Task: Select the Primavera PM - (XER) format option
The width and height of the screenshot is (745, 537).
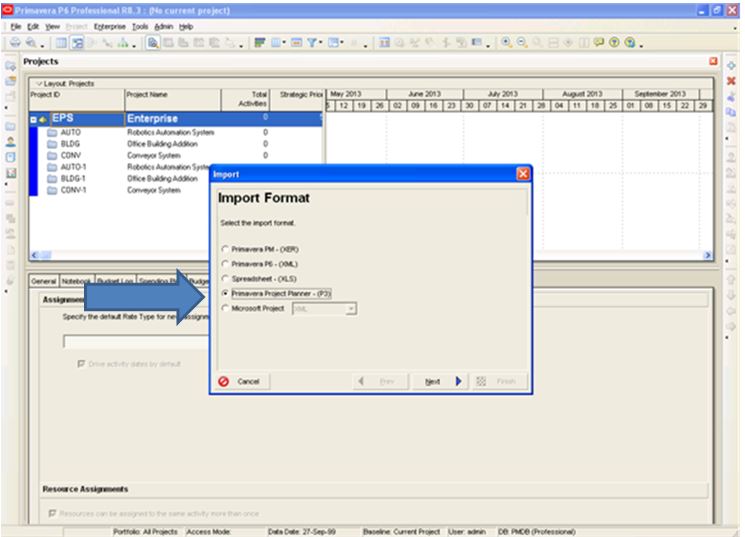Action: pos(225,247)
